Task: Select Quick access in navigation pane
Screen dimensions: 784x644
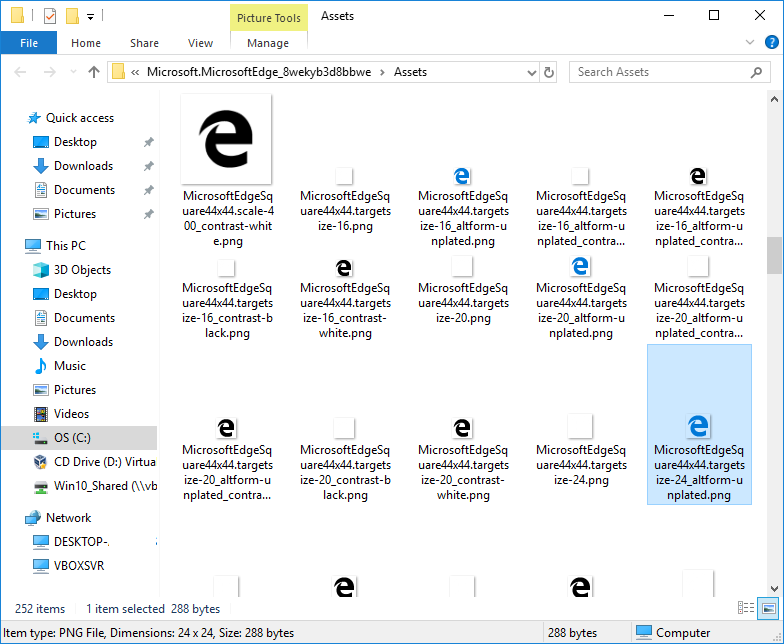Action: pos(80,118)
